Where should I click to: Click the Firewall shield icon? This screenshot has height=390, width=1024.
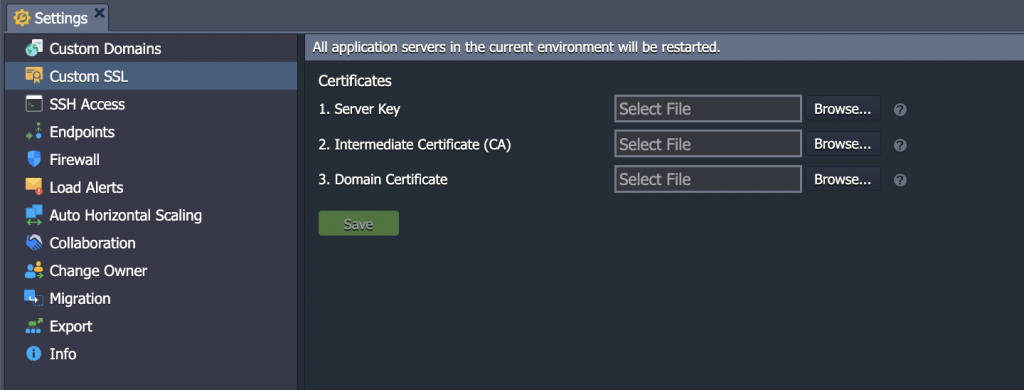(x=34, y=159)
